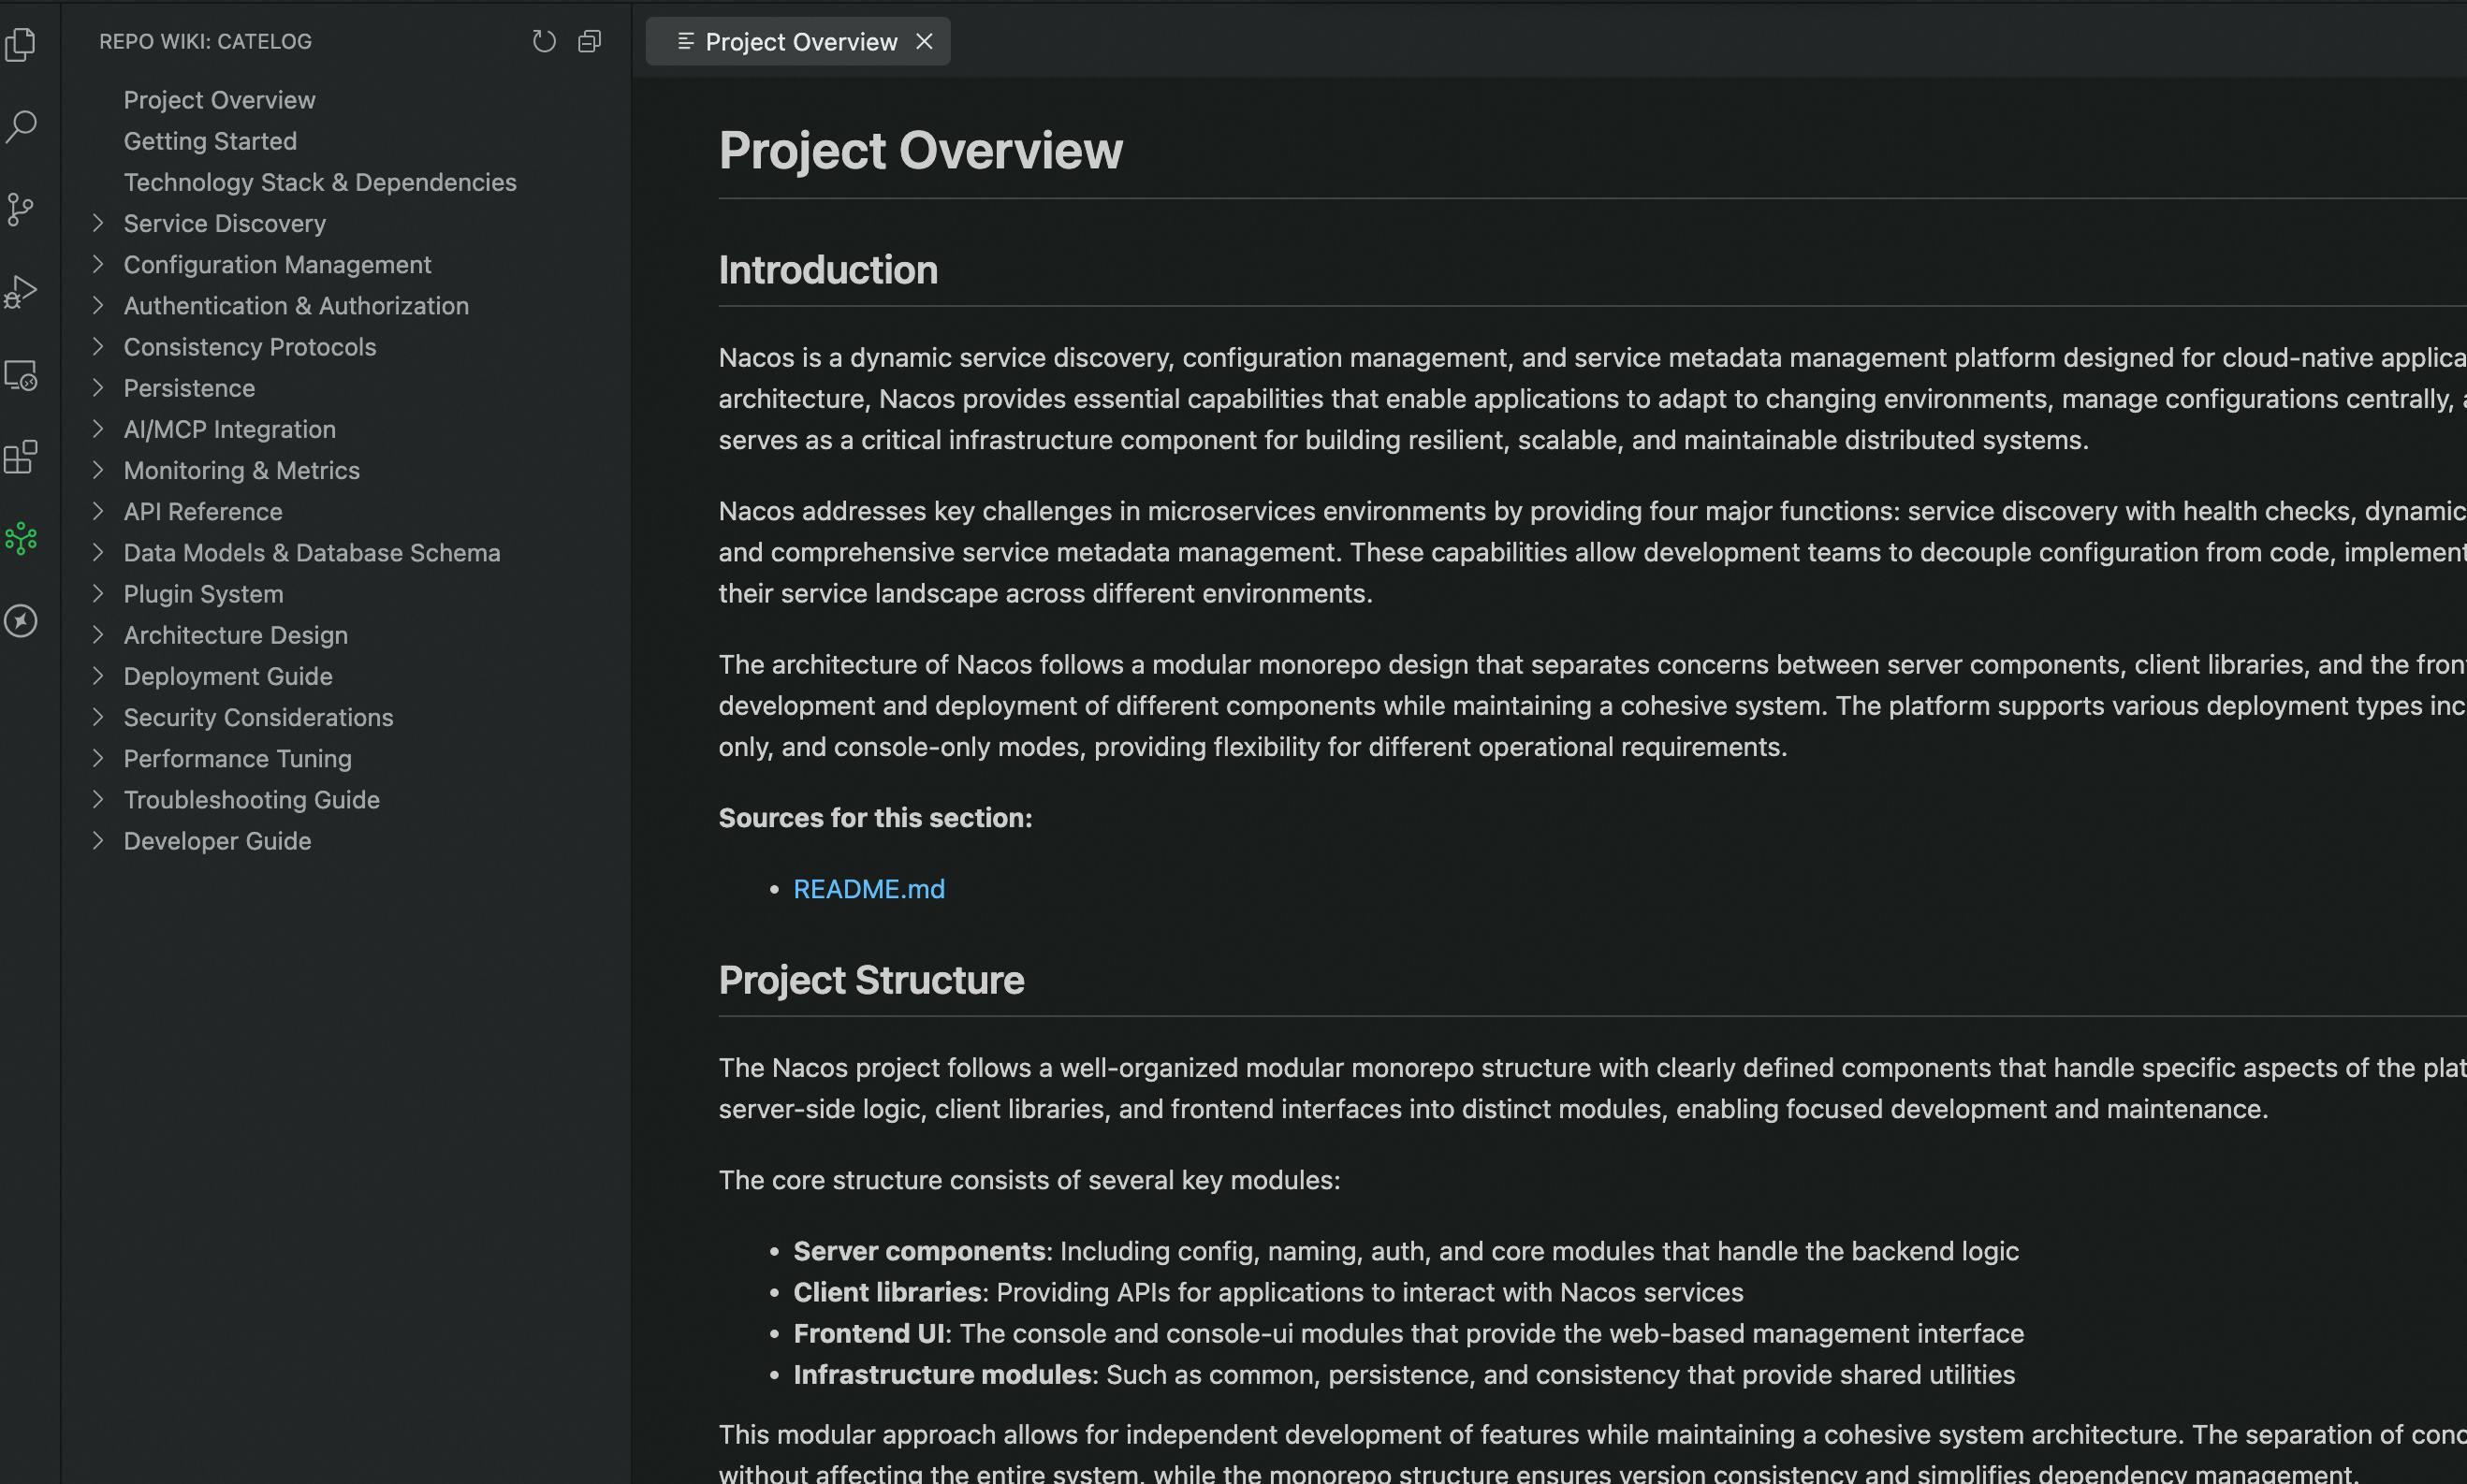The height and width of the screenshot is (1484, 2467).
Task: Expand the Persistence section
Action: tap(98, 388)
